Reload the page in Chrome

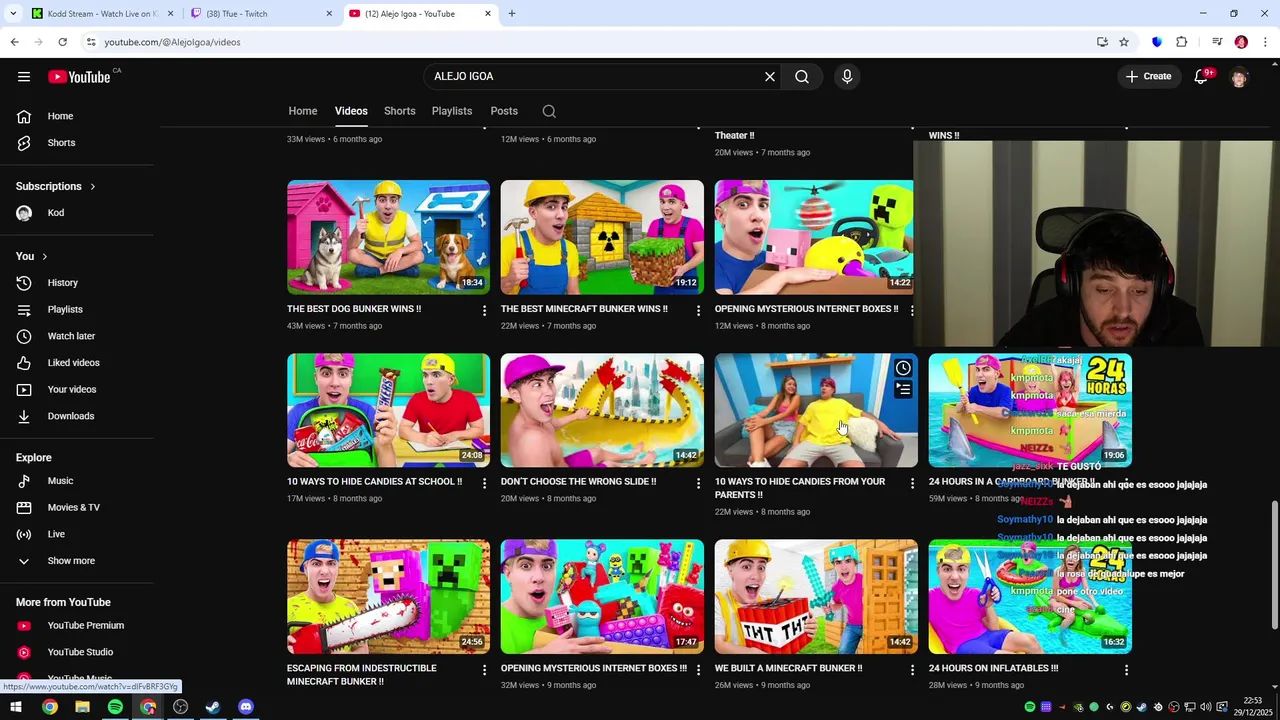pos(62,42)
